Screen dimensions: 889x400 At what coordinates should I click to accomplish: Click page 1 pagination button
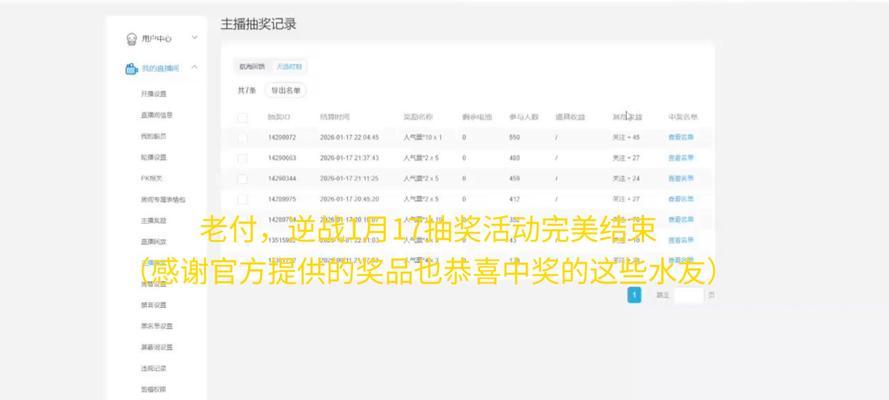[x=633, y=295]
